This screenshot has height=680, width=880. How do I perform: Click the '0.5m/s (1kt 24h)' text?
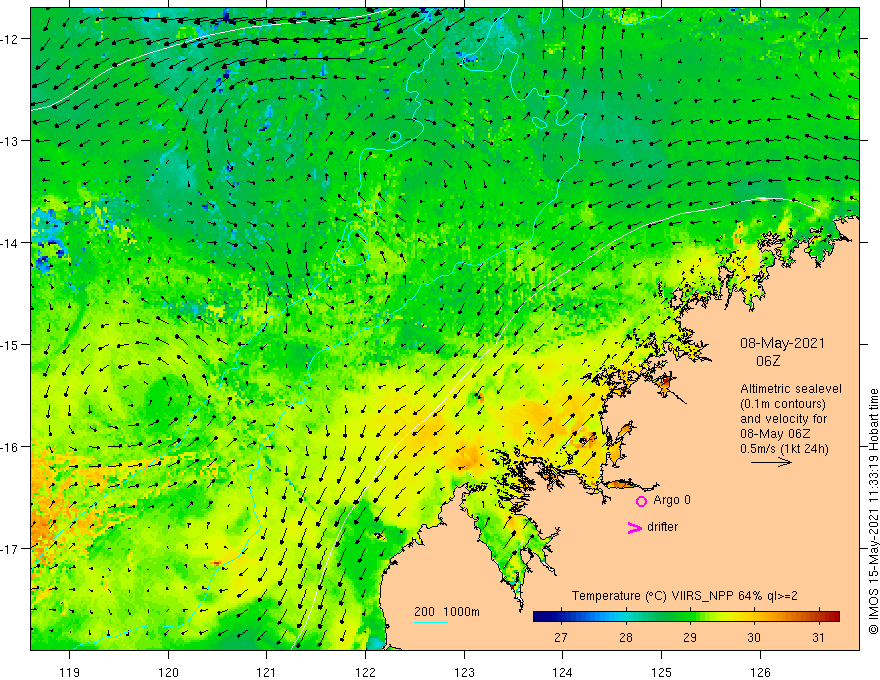coord(784,449)
